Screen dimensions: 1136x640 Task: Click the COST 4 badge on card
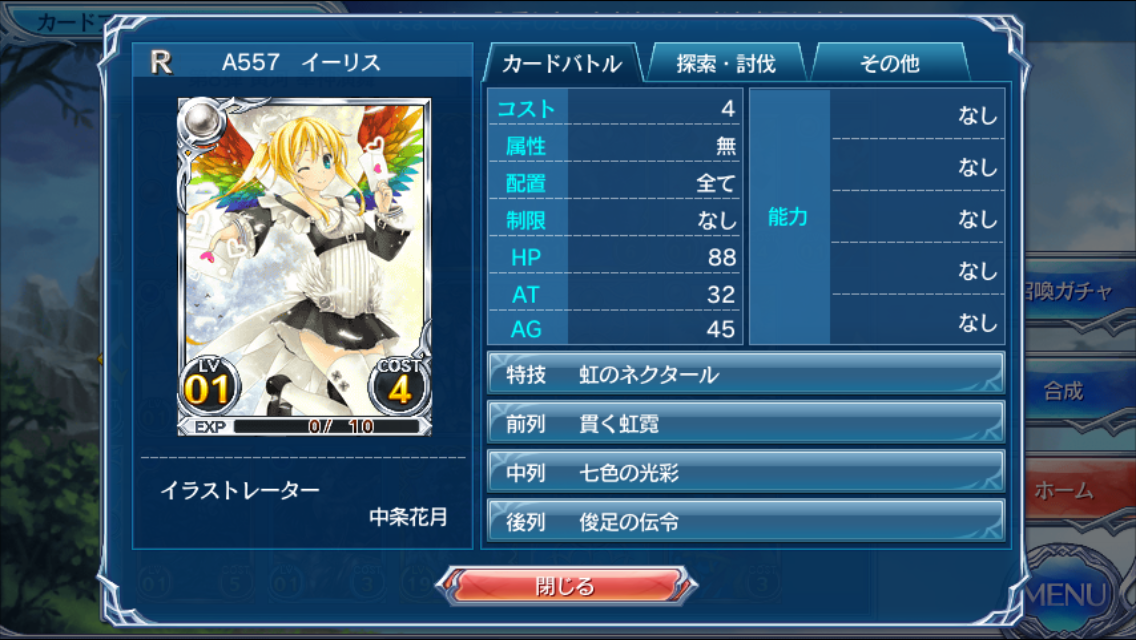[399, 386]
